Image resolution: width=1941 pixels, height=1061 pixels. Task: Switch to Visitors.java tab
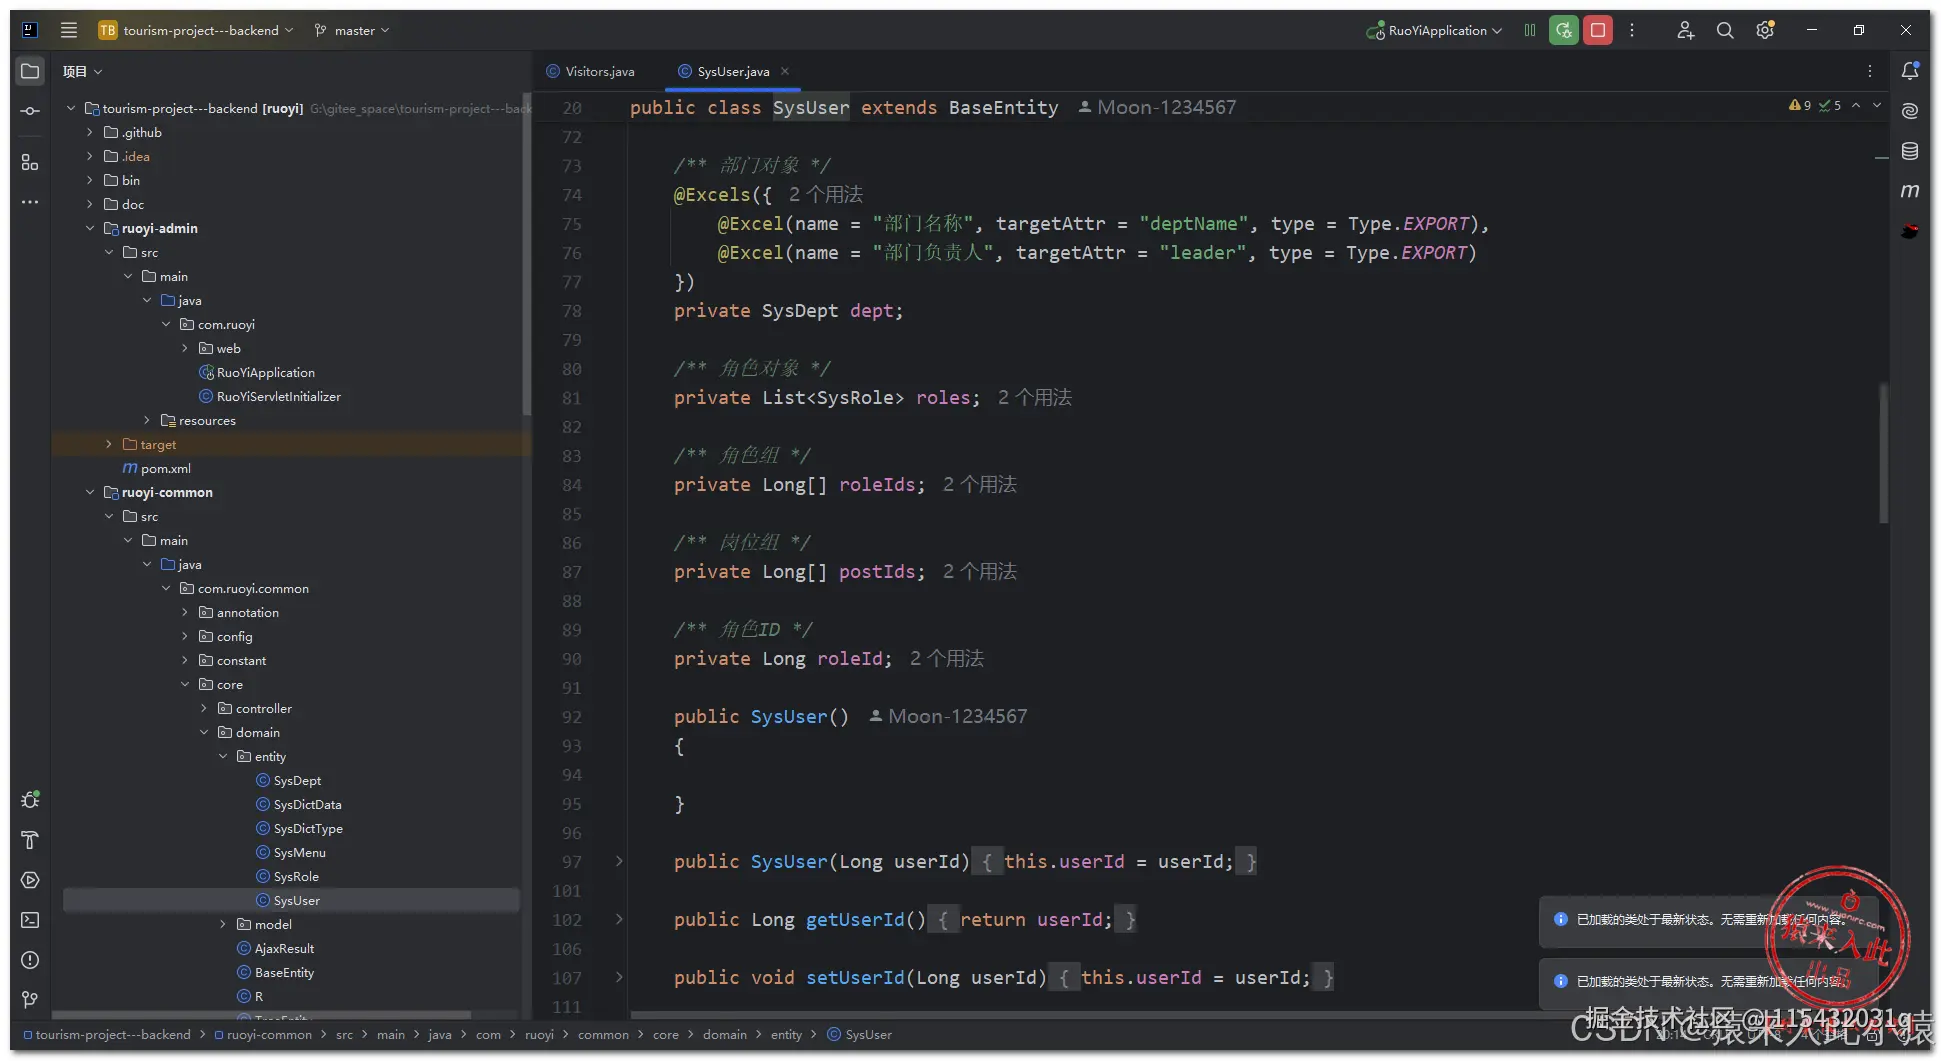591,71
